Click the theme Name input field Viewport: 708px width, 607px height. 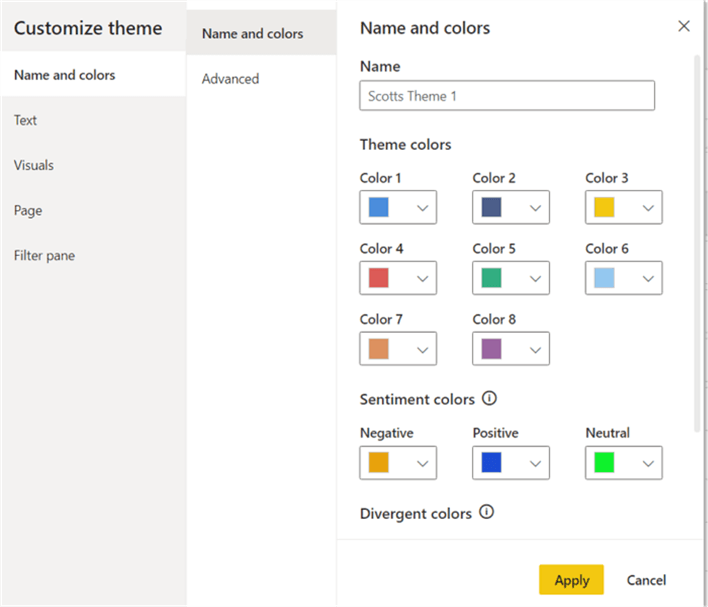[507, 95]
